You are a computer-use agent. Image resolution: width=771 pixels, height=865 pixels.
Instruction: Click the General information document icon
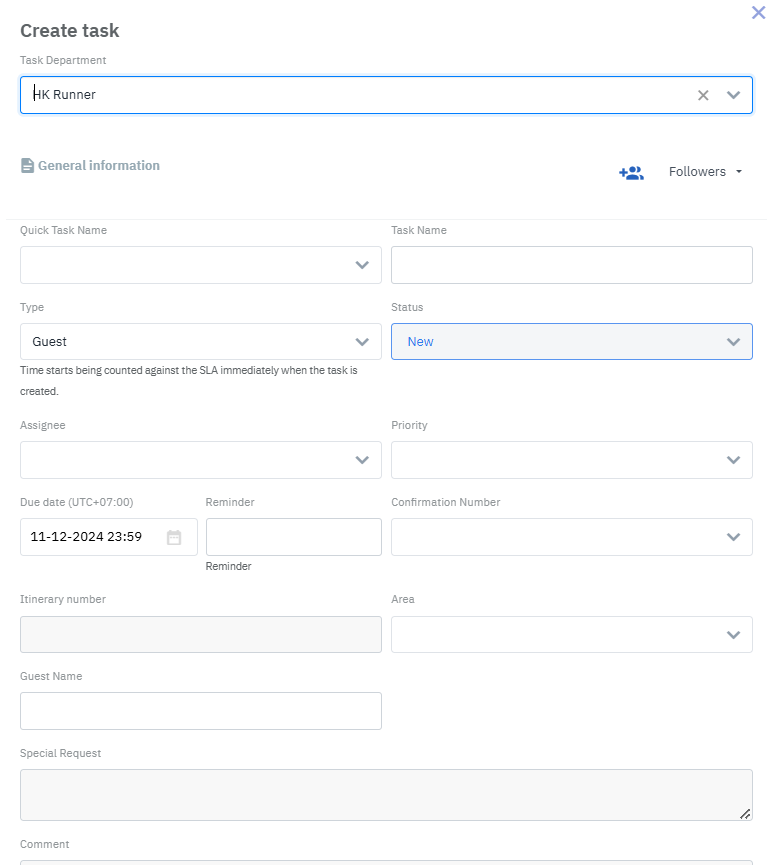pyautogui.click(x=28, y=166)
